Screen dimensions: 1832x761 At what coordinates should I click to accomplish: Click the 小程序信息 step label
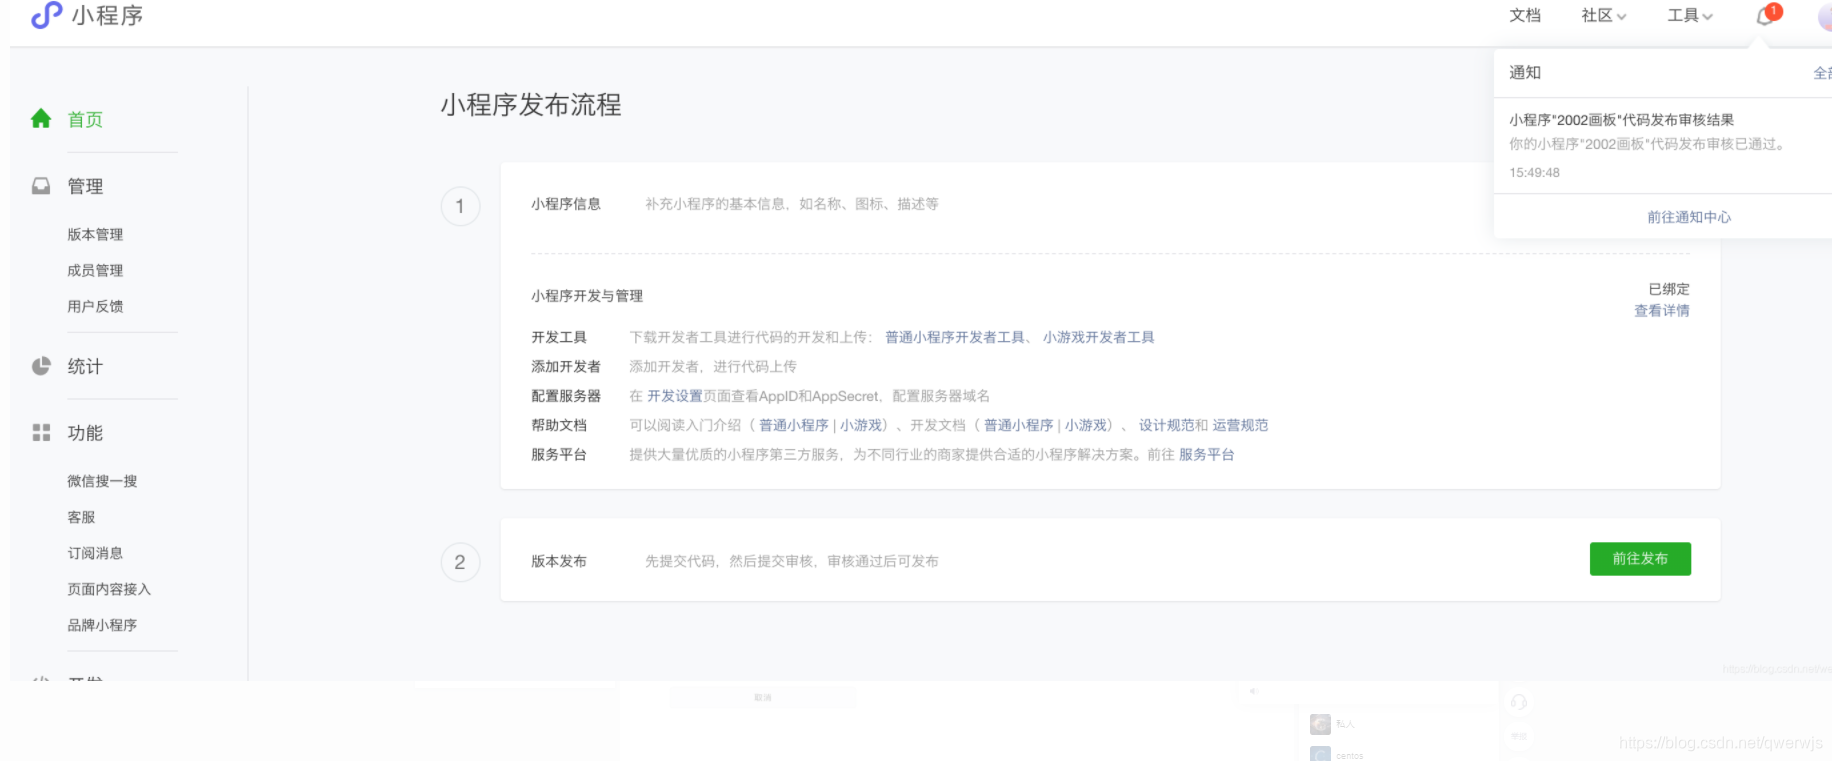[566, 204]
